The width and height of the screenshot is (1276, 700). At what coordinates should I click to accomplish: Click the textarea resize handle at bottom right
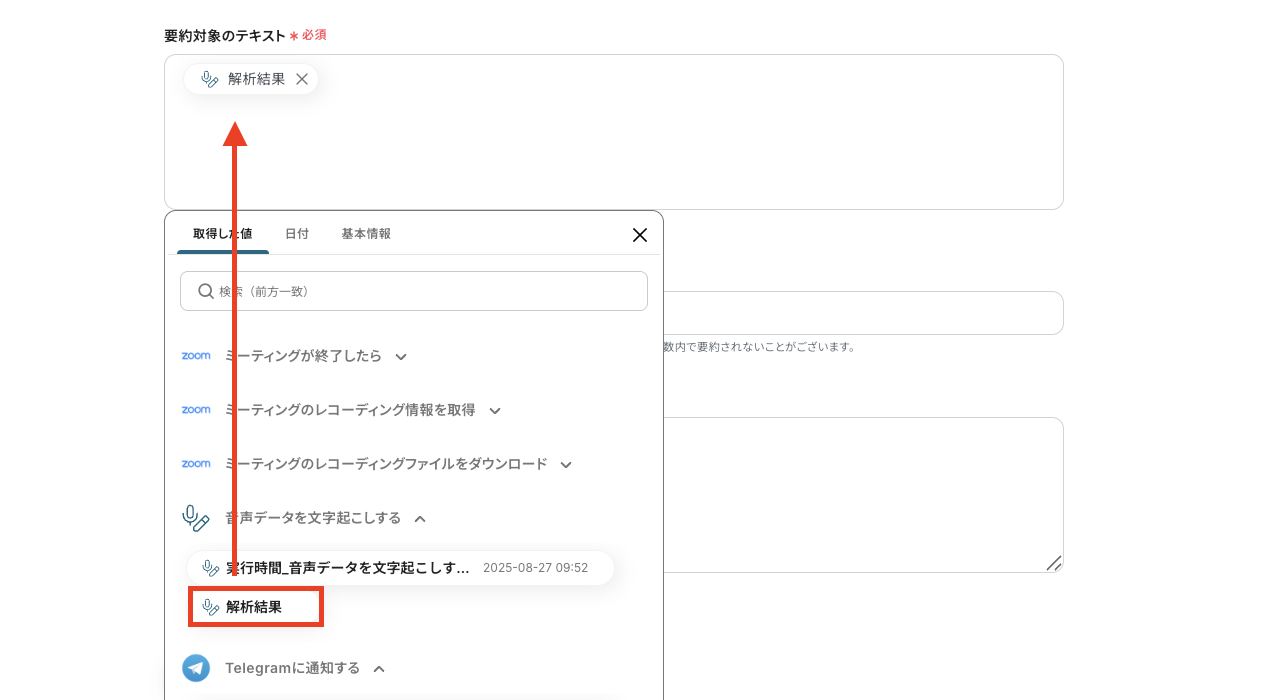click(x=1055, y=565)
